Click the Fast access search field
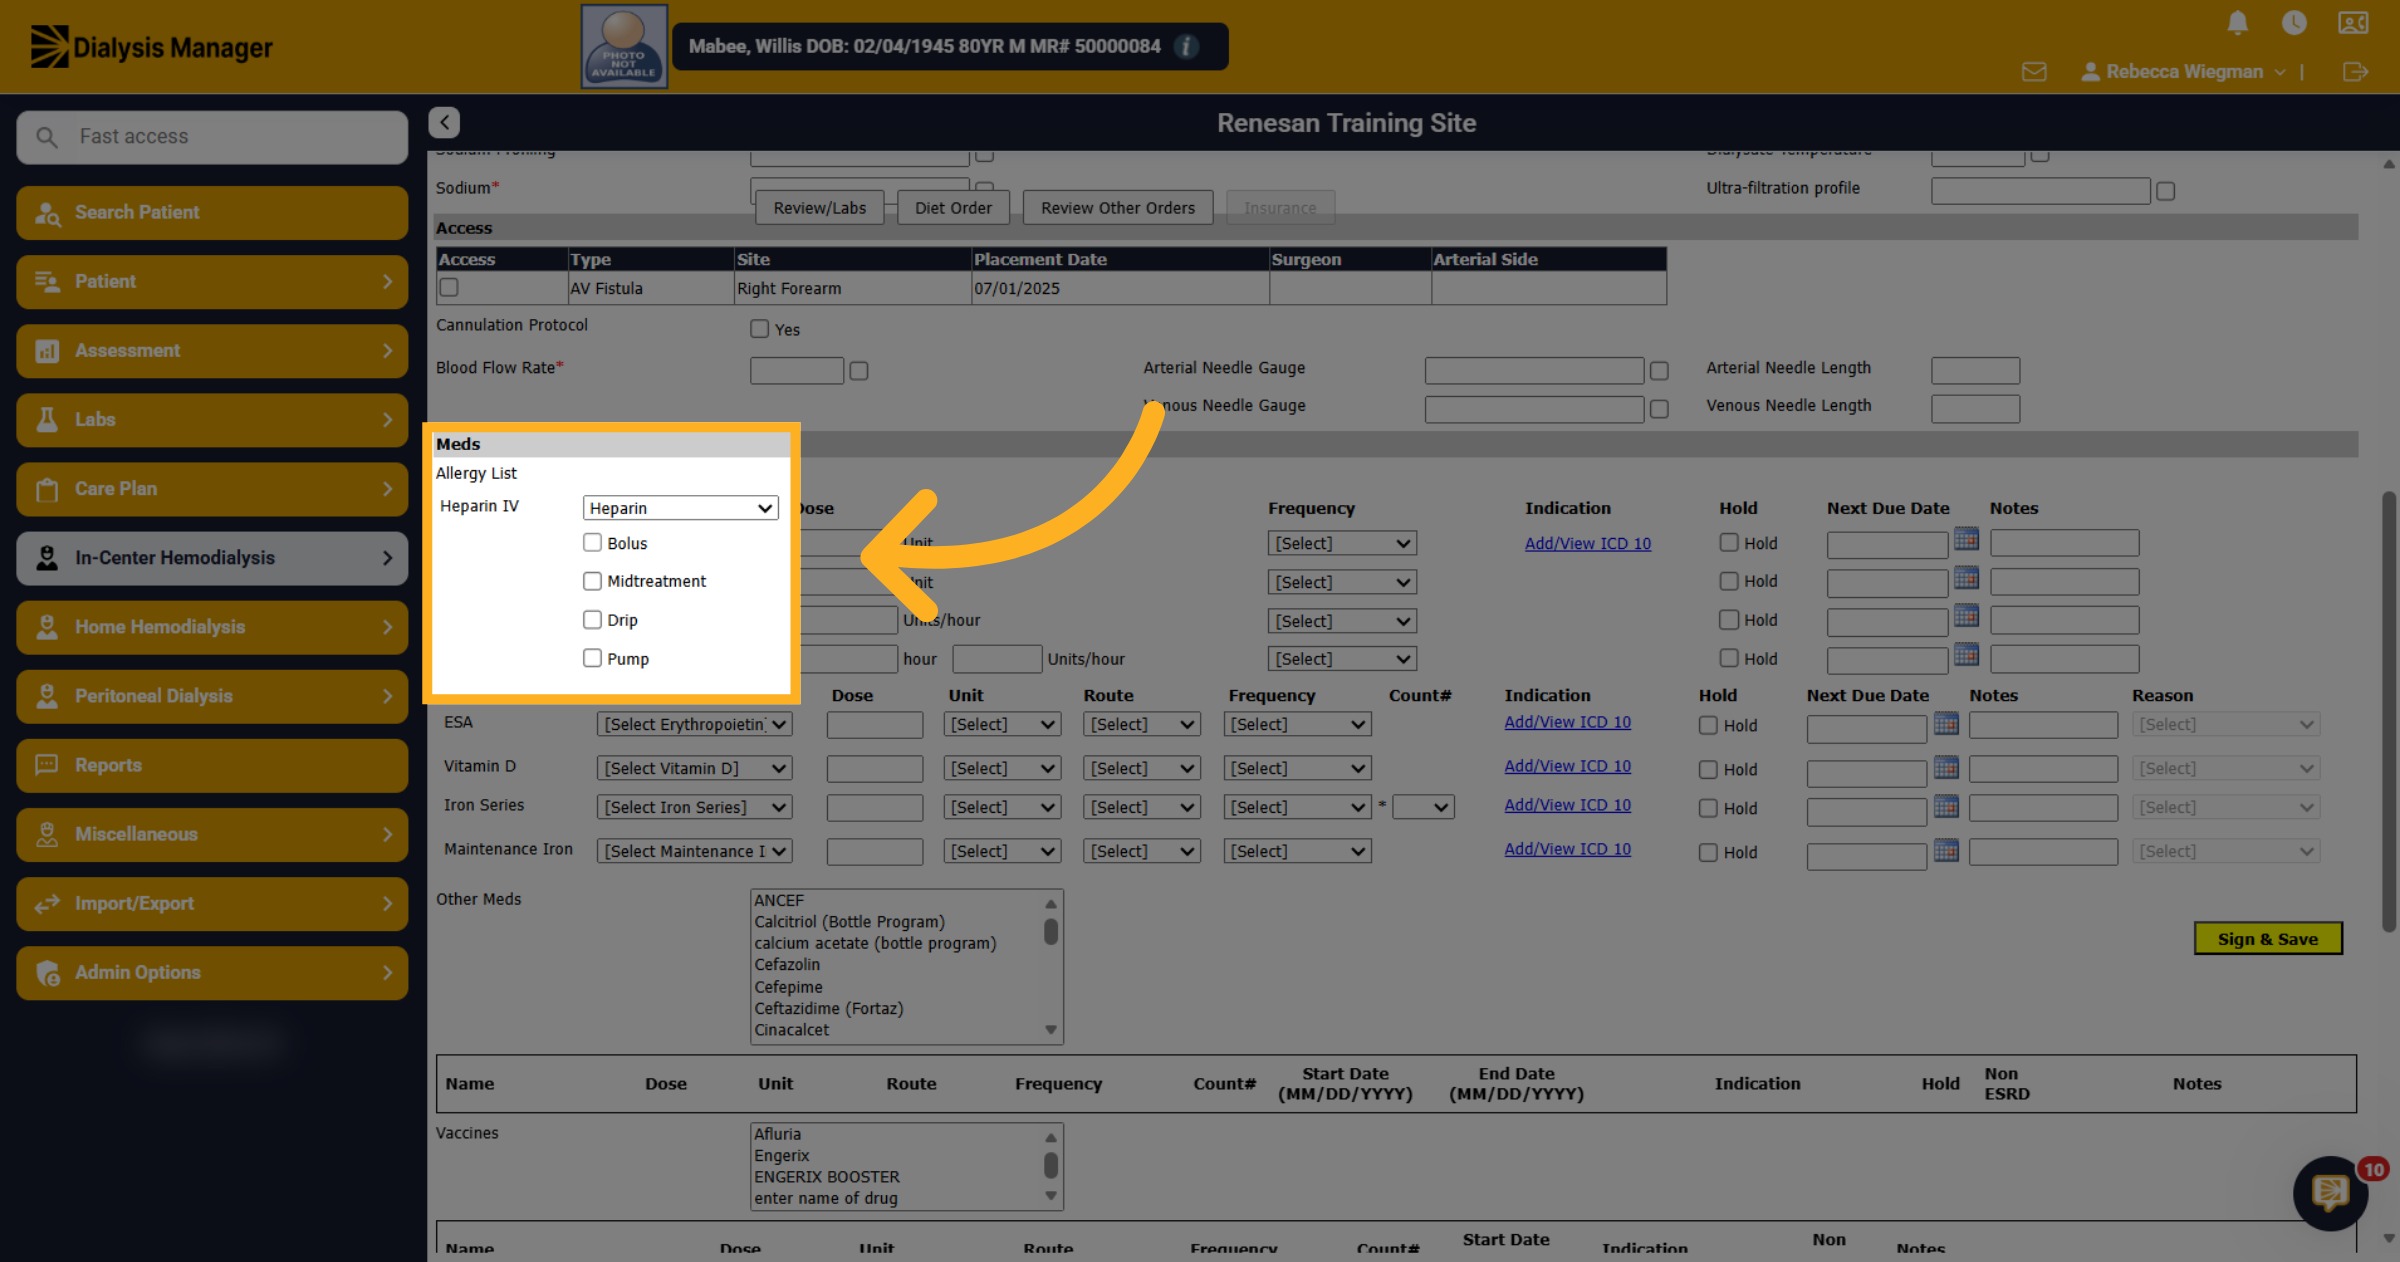The width and height of the screenshot is (2400, 1262). pyautogui.click(x=212, y=137)
